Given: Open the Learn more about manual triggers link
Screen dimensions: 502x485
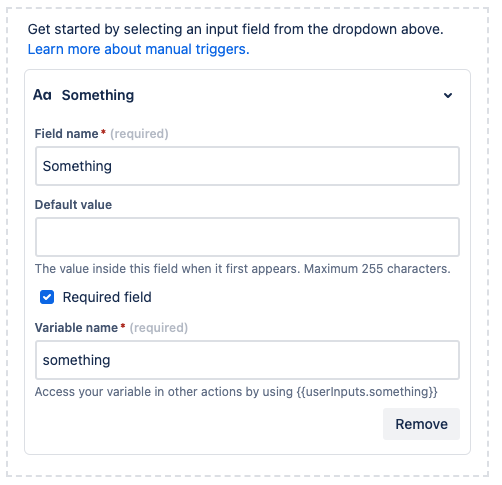Looking at the screenshot, I should pyautogui.click(x=138, y=49).
